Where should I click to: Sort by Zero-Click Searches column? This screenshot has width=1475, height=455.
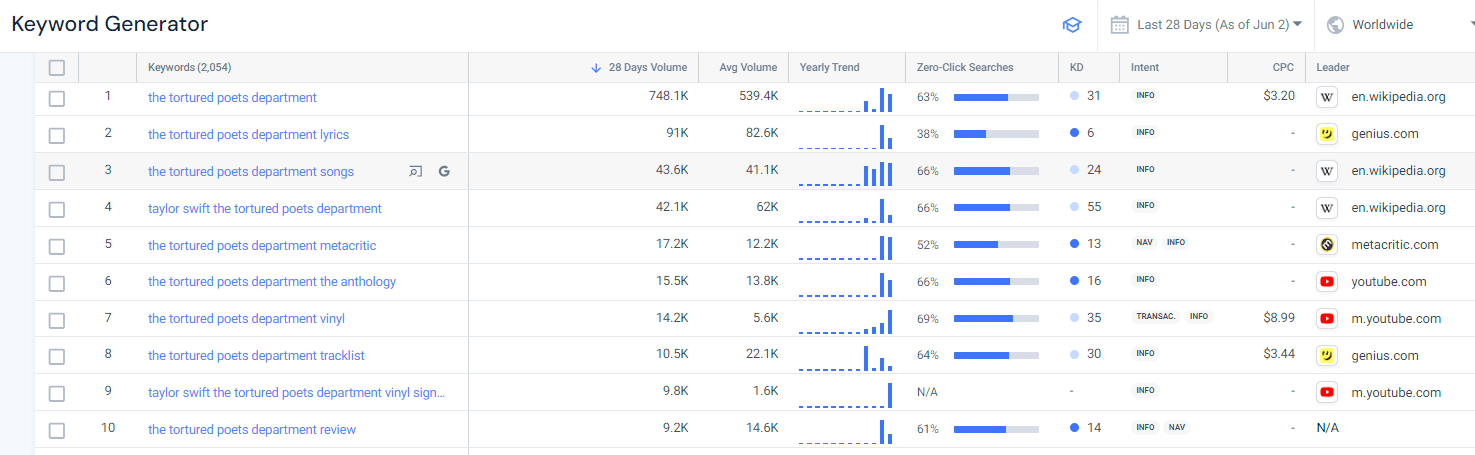965,68
